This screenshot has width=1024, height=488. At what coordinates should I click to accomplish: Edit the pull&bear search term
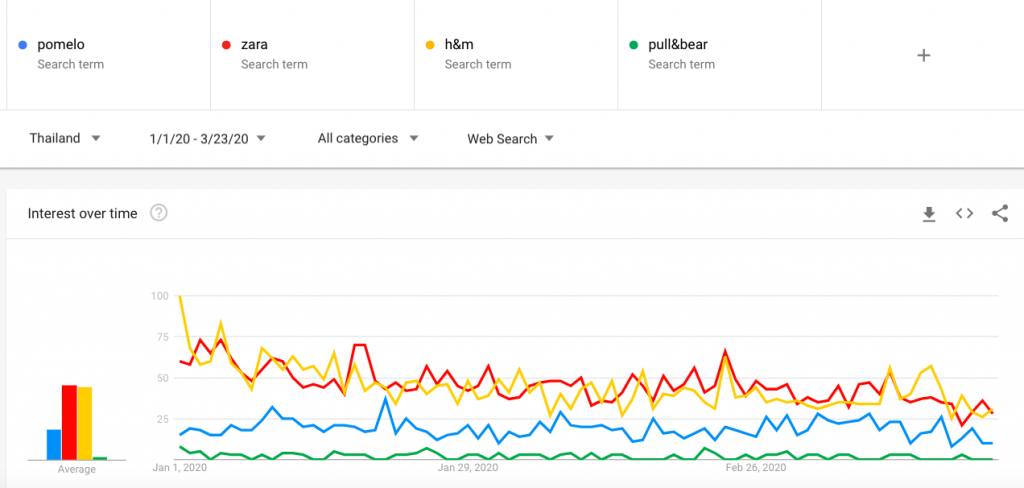tap(720, 55)
